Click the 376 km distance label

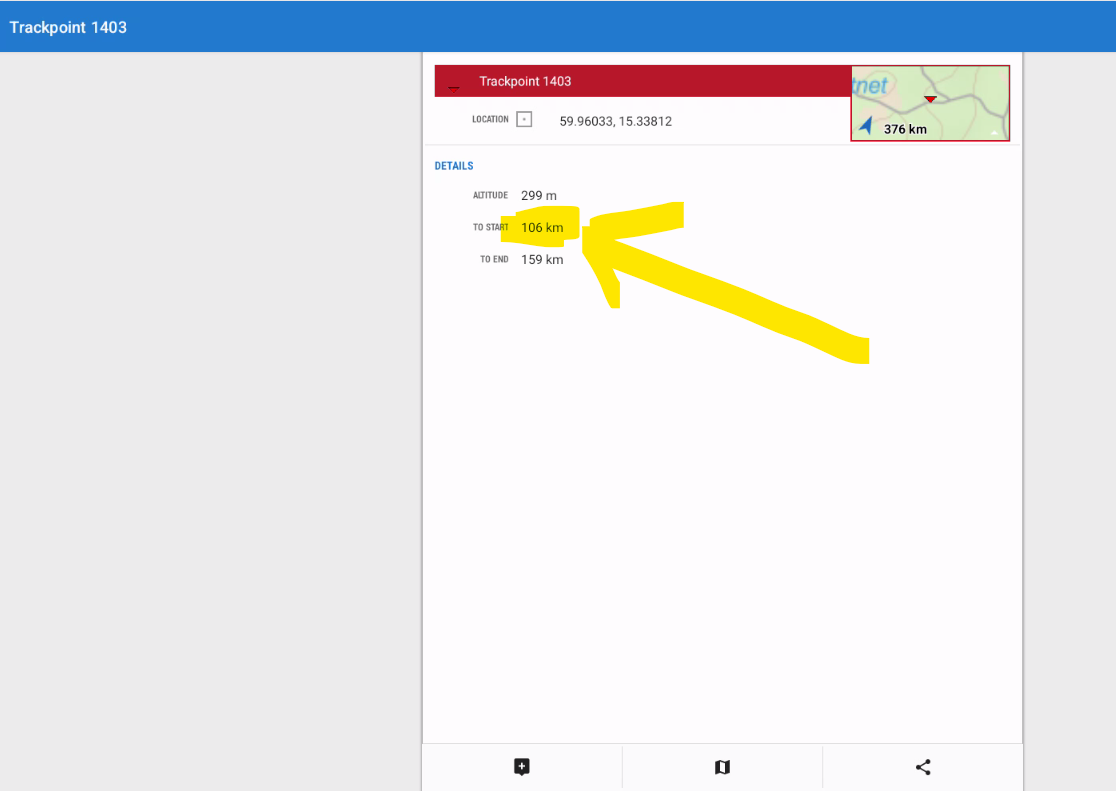pos(905,129)
